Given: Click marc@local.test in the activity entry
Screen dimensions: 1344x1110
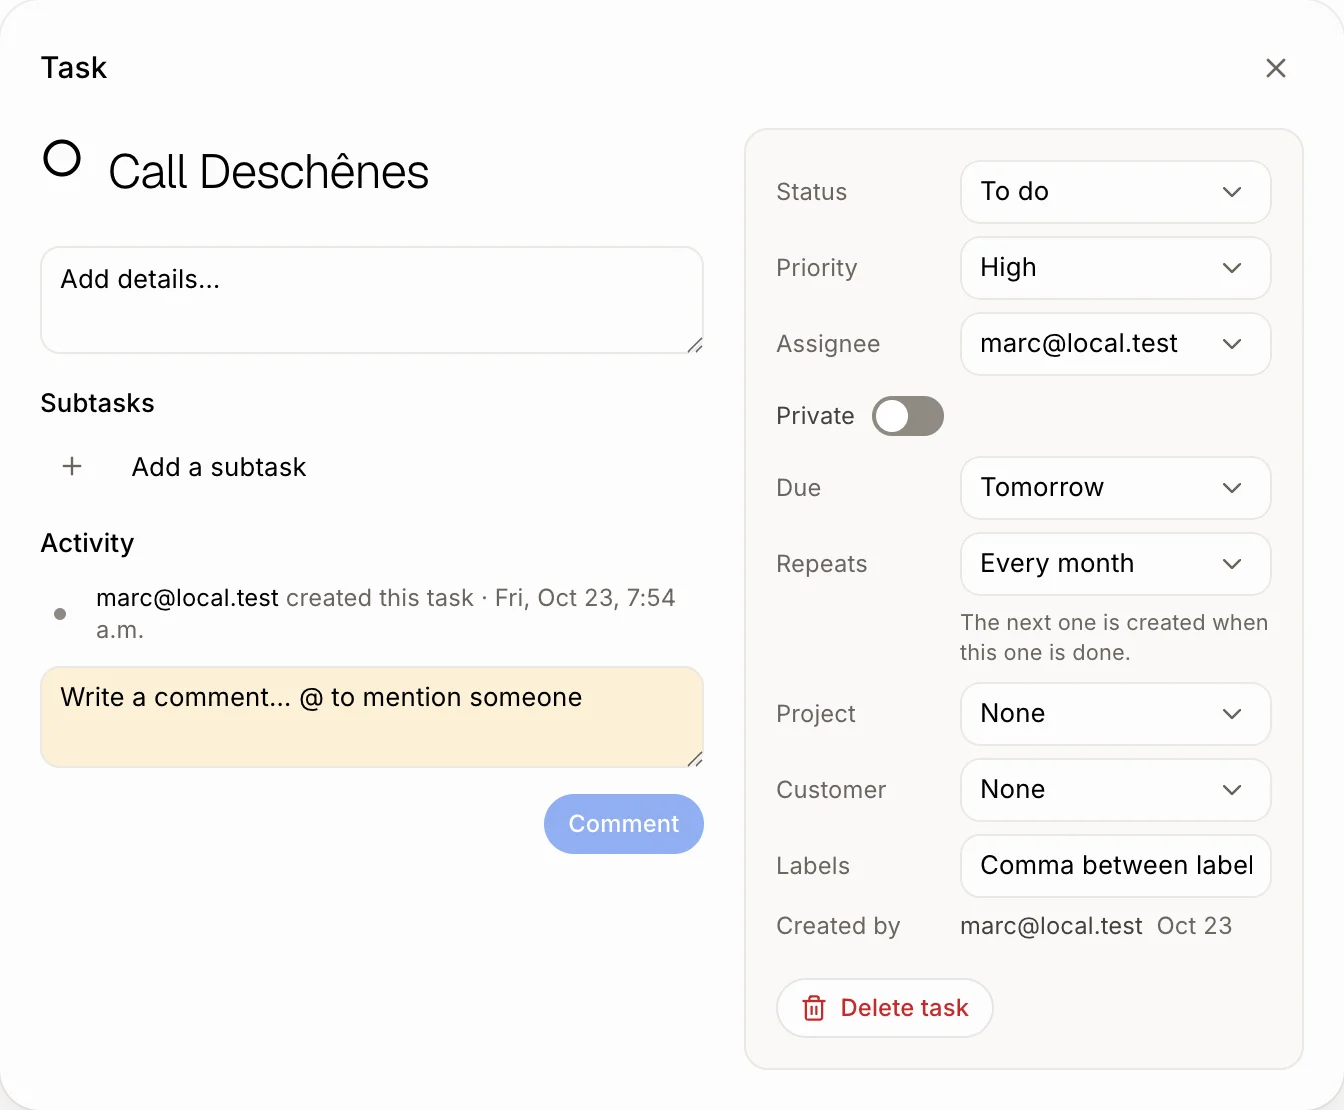Looking at the screenshot, I should [187, 598].
